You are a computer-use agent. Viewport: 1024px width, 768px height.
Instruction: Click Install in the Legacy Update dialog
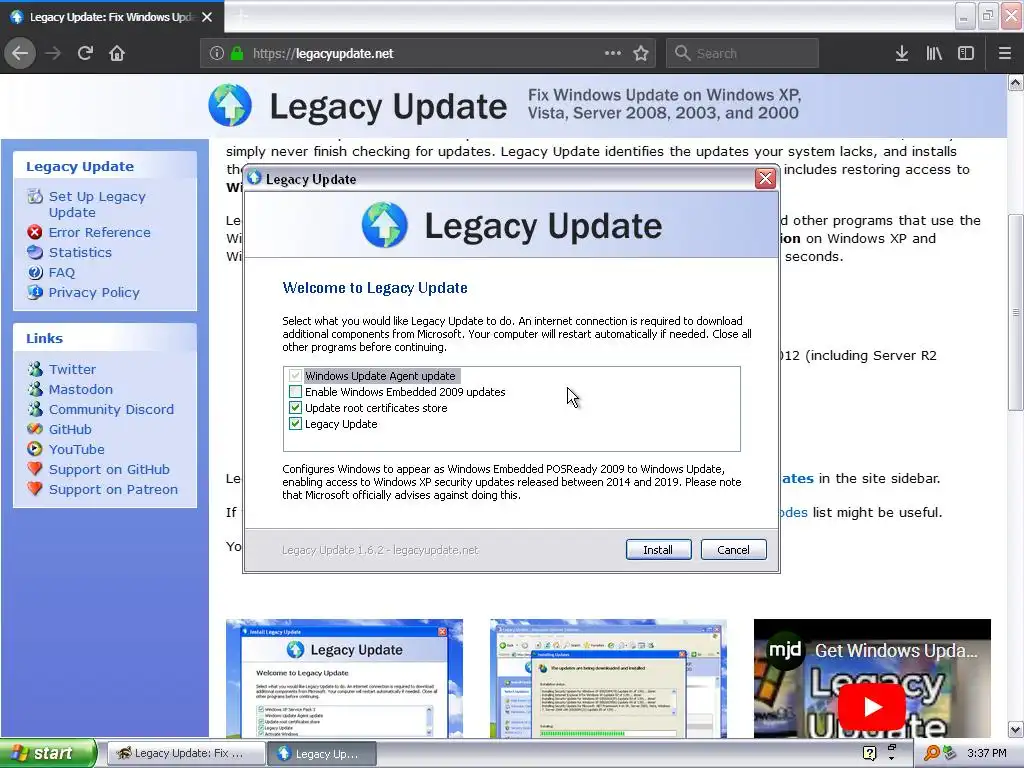pos(658,550)
